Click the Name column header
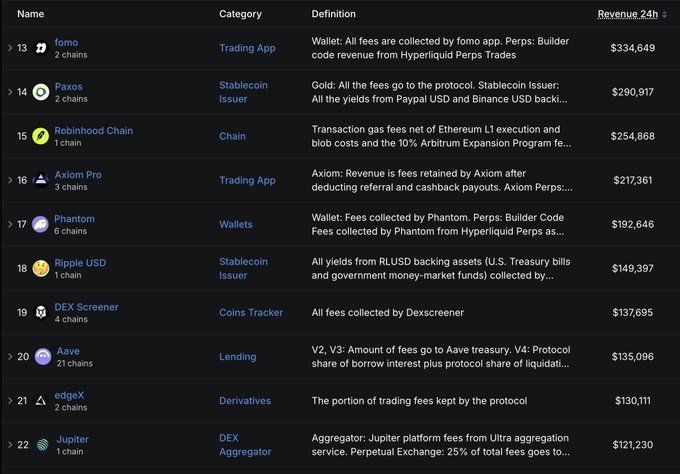This screenshot has height=474, width=680. pos(30,14)
